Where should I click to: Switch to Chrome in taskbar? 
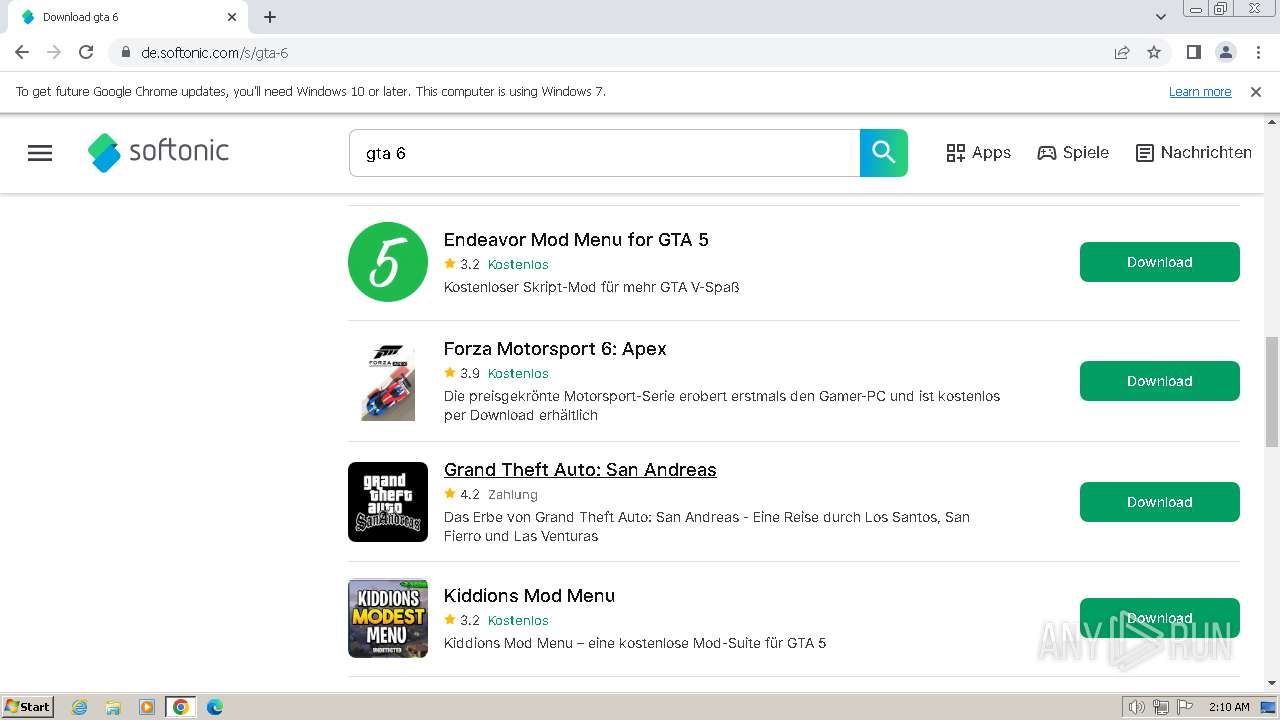181,707
